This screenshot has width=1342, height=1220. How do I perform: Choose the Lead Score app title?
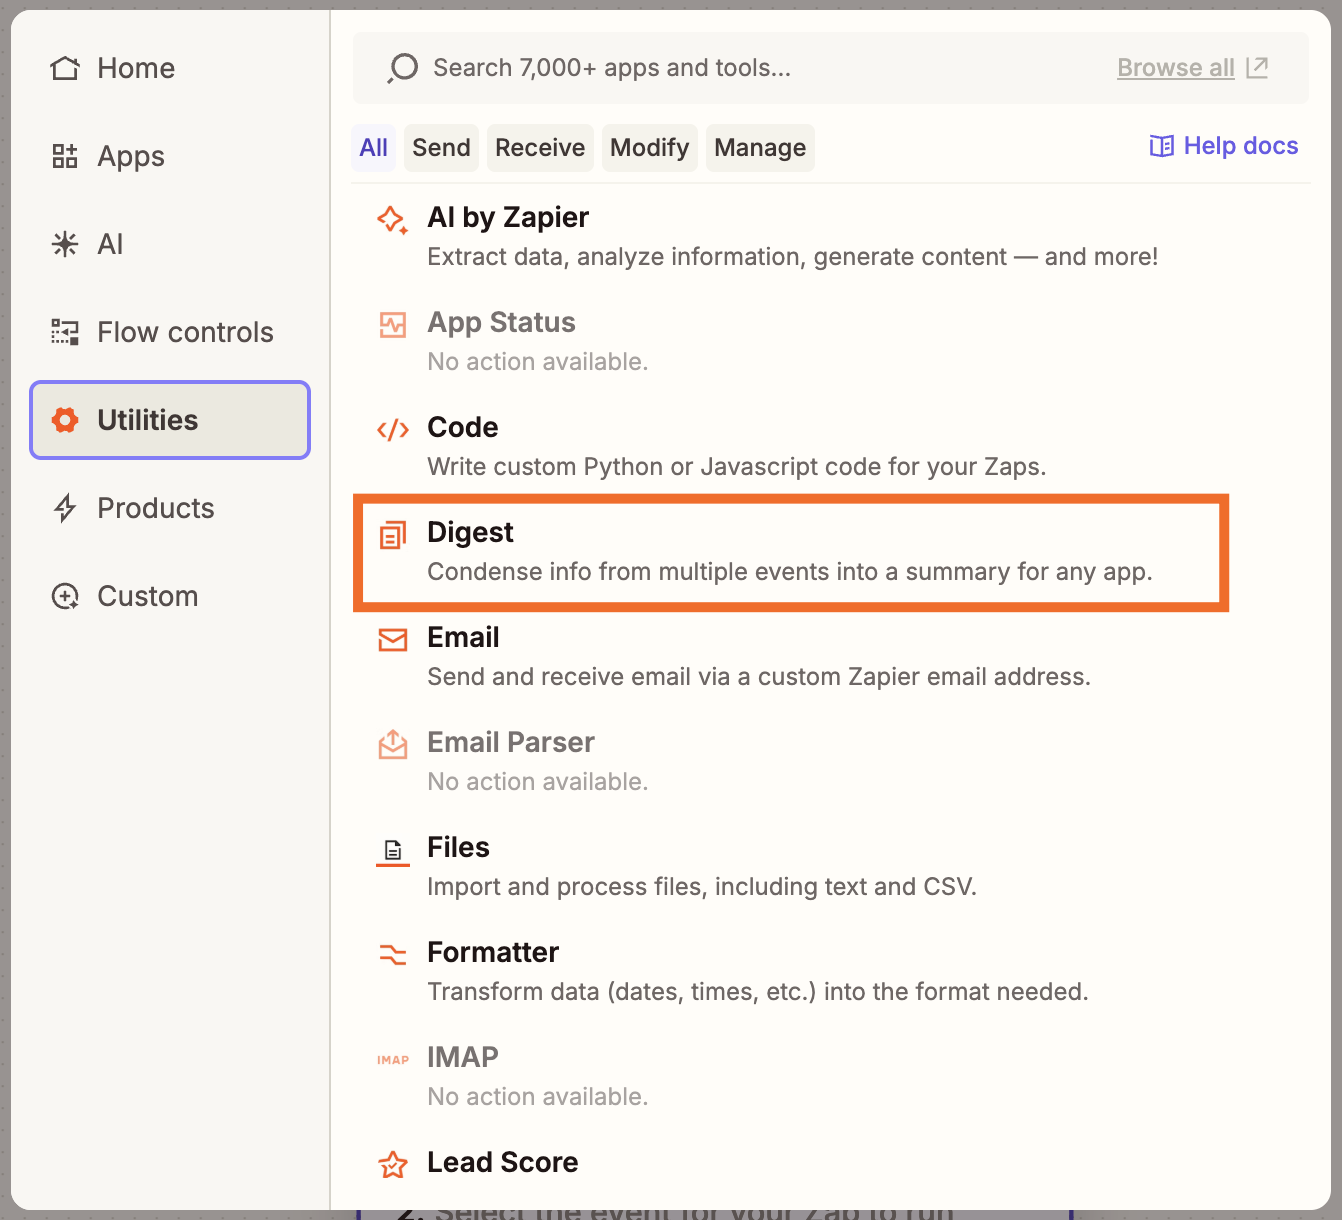(x=503, y=1162)
